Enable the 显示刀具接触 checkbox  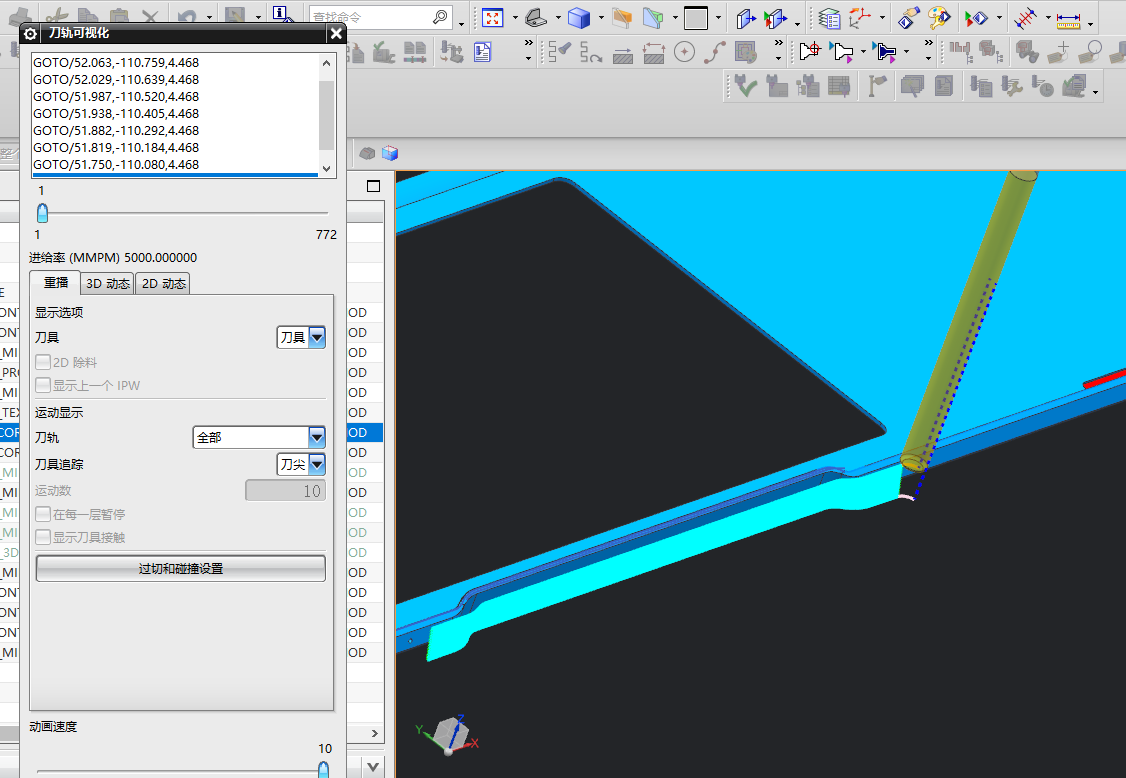click(43, 537)
